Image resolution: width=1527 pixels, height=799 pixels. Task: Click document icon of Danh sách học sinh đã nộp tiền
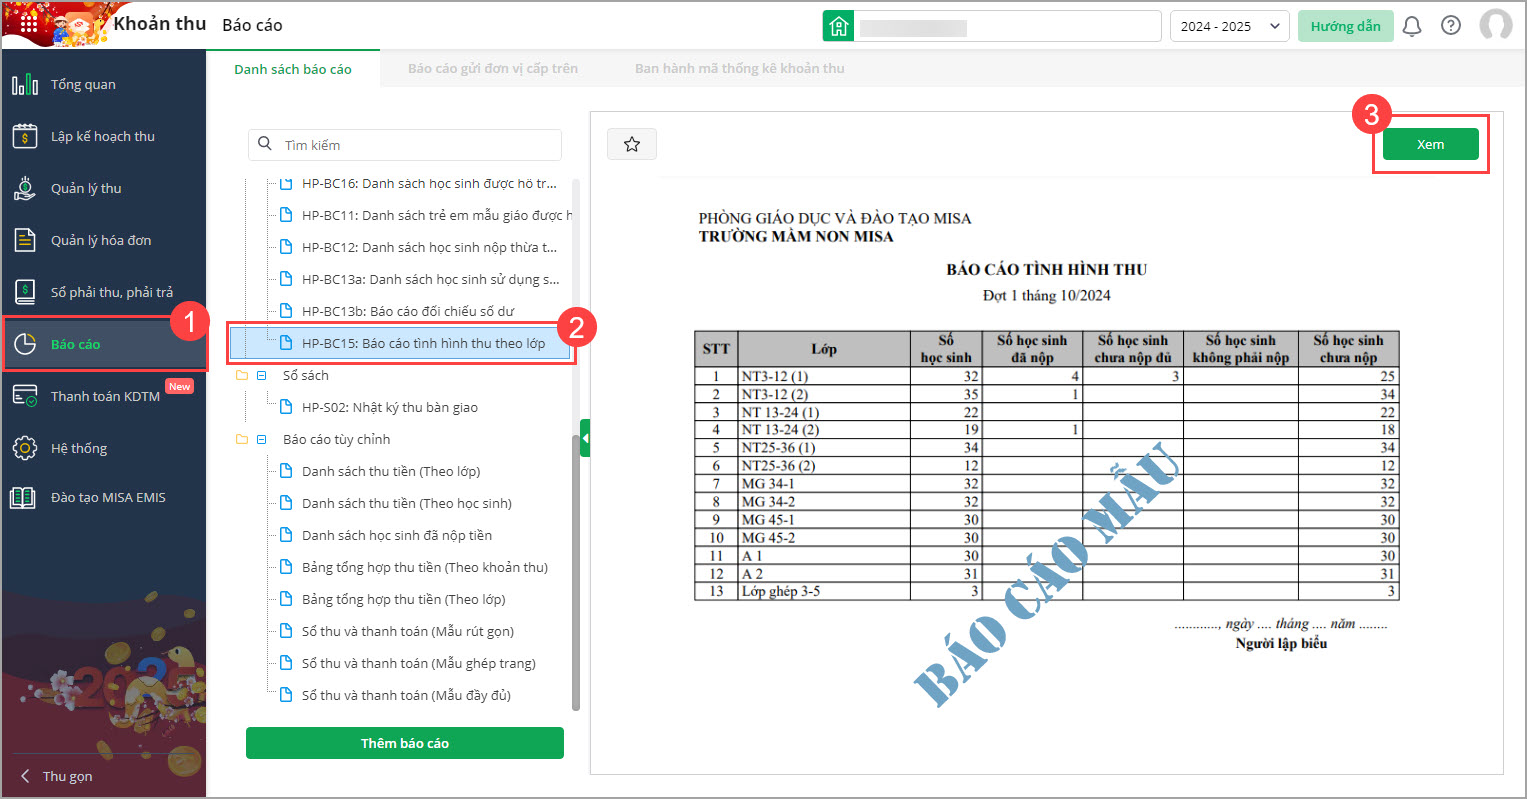[x=286, y=535]
